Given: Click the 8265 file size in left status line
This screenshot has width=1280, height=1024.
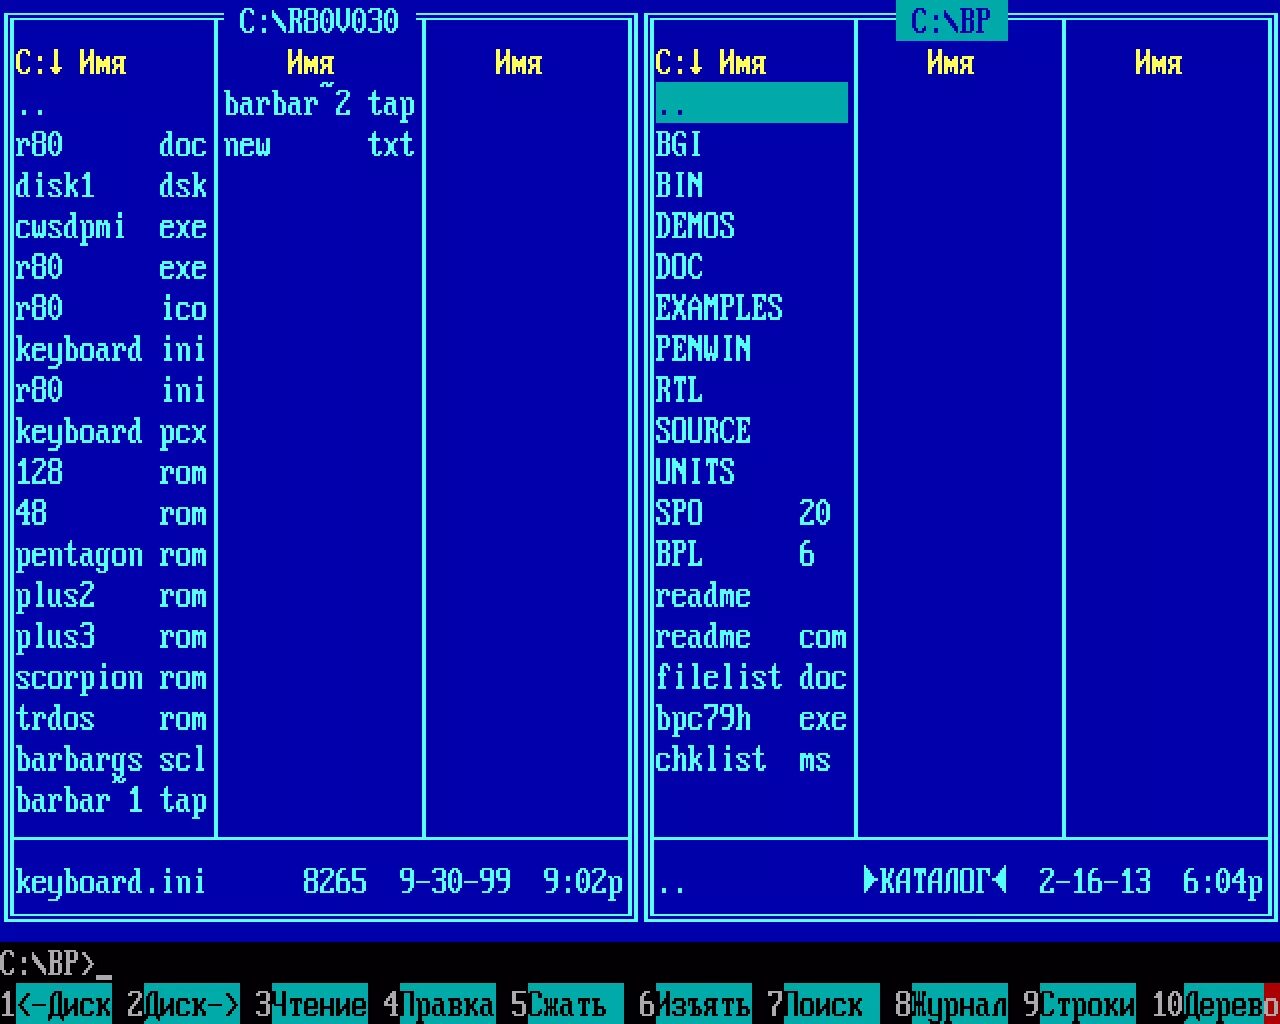Looking at the screenshot, I should point(335,881).
